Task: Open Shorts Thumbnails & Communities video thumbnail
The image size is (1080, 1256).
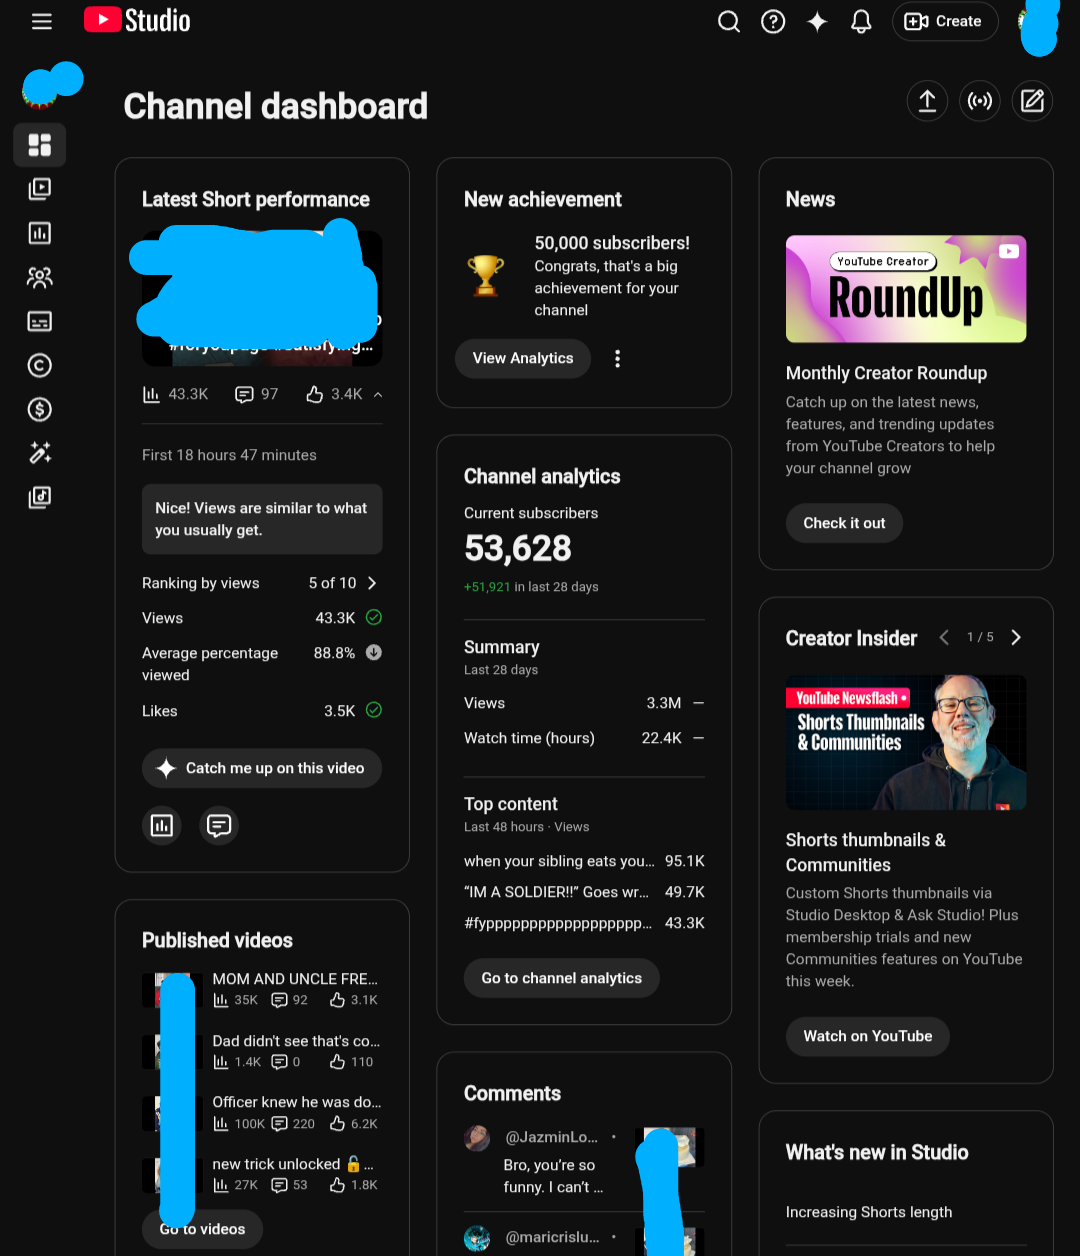Action: click(x=906, y=743)
